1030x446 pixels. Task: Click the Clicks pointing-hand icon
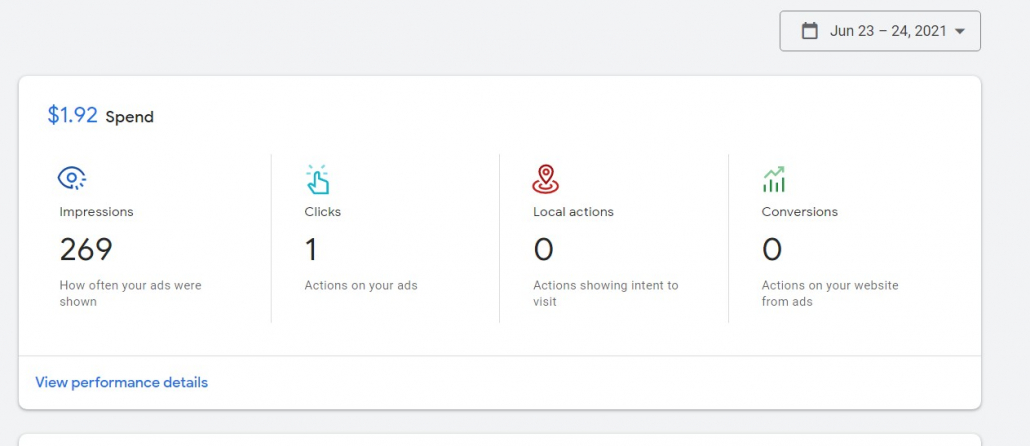coord(317,179)
